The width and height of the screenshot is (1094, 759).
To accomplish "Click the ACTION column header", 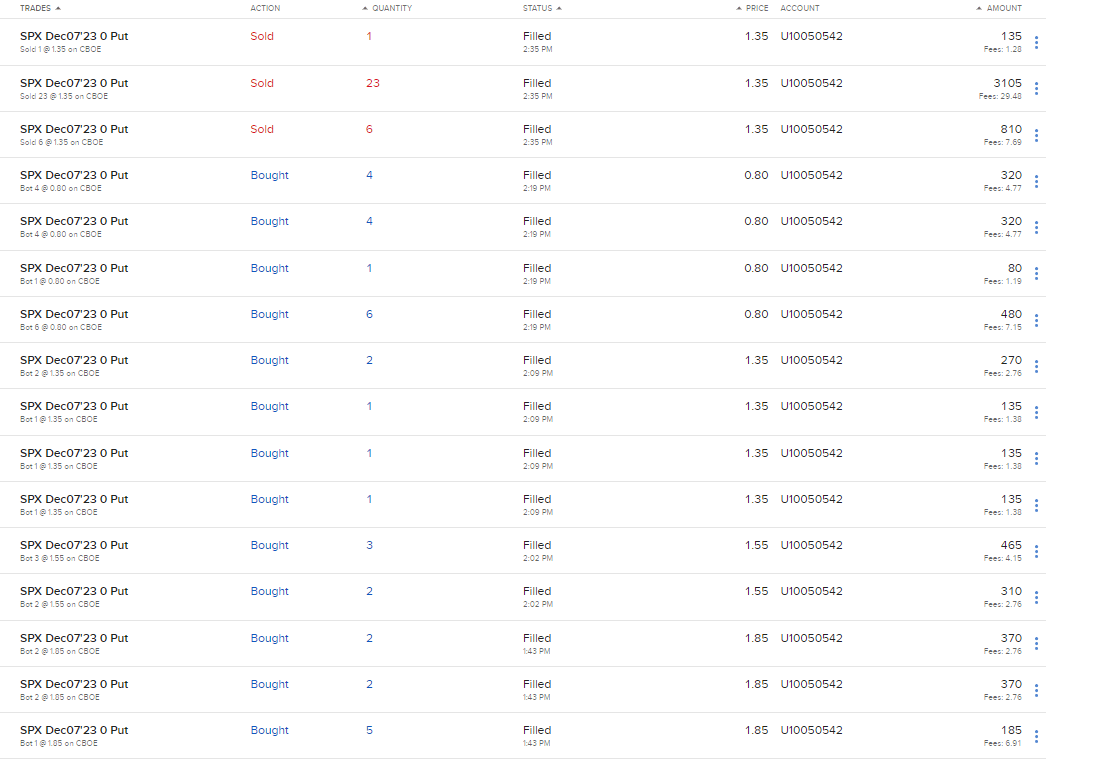I will pos(265,8).
